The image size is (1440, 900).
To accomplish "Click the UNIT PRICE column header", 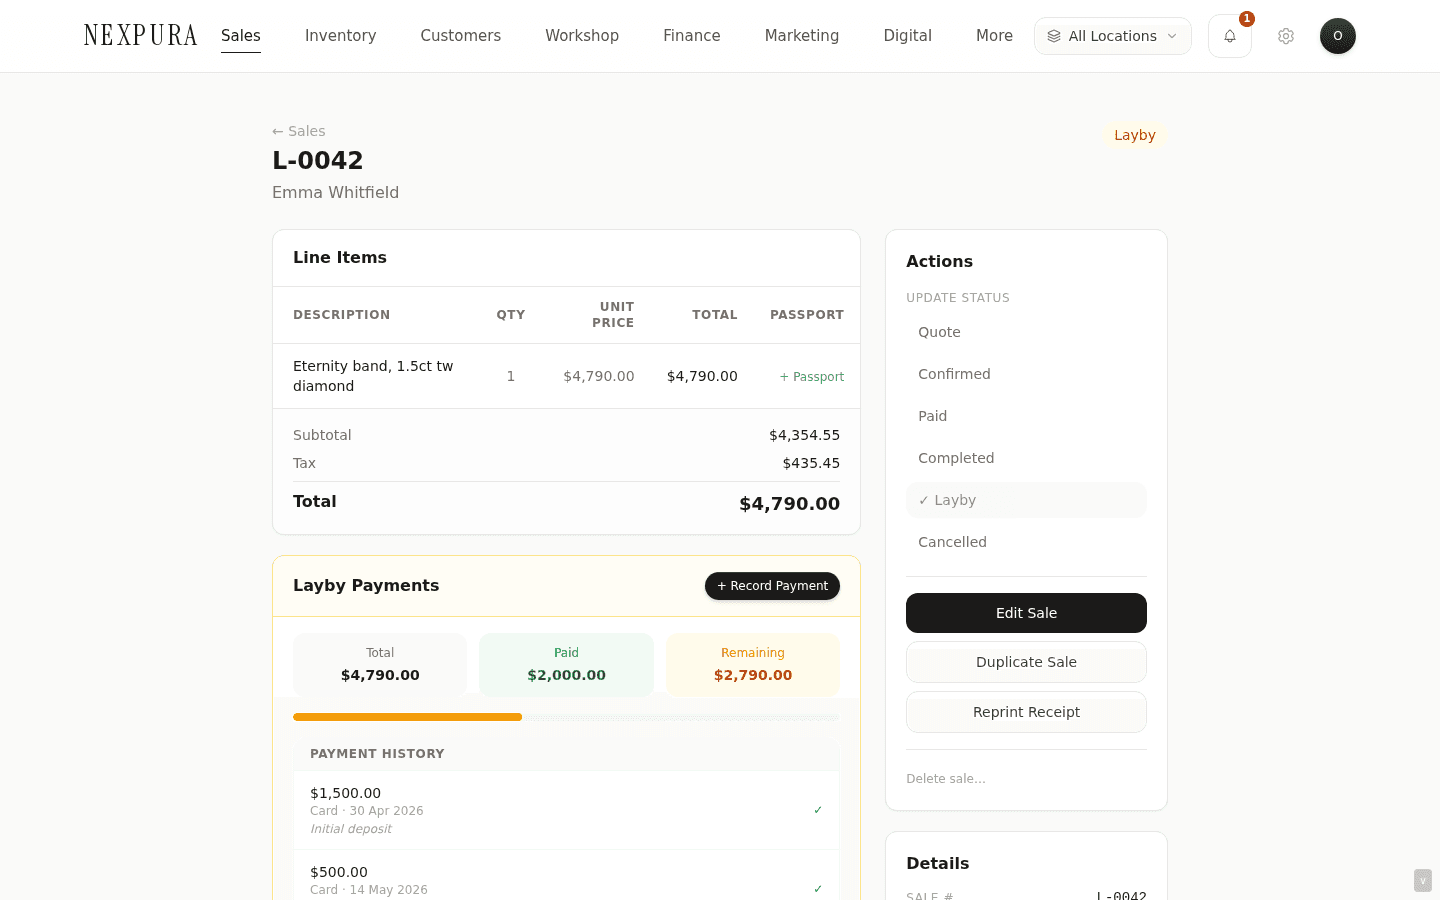I will [x=613, y=315].
